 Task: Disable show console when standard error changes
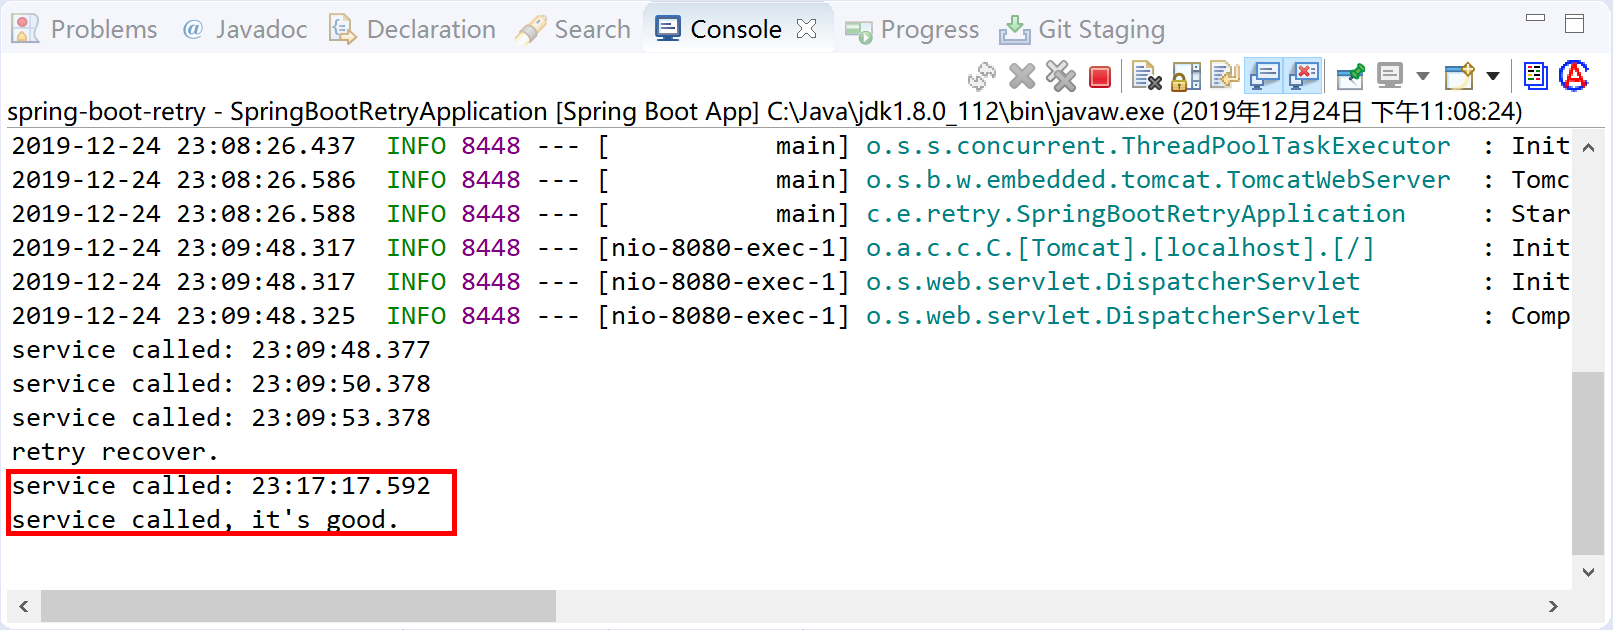tap(1304, 76)
